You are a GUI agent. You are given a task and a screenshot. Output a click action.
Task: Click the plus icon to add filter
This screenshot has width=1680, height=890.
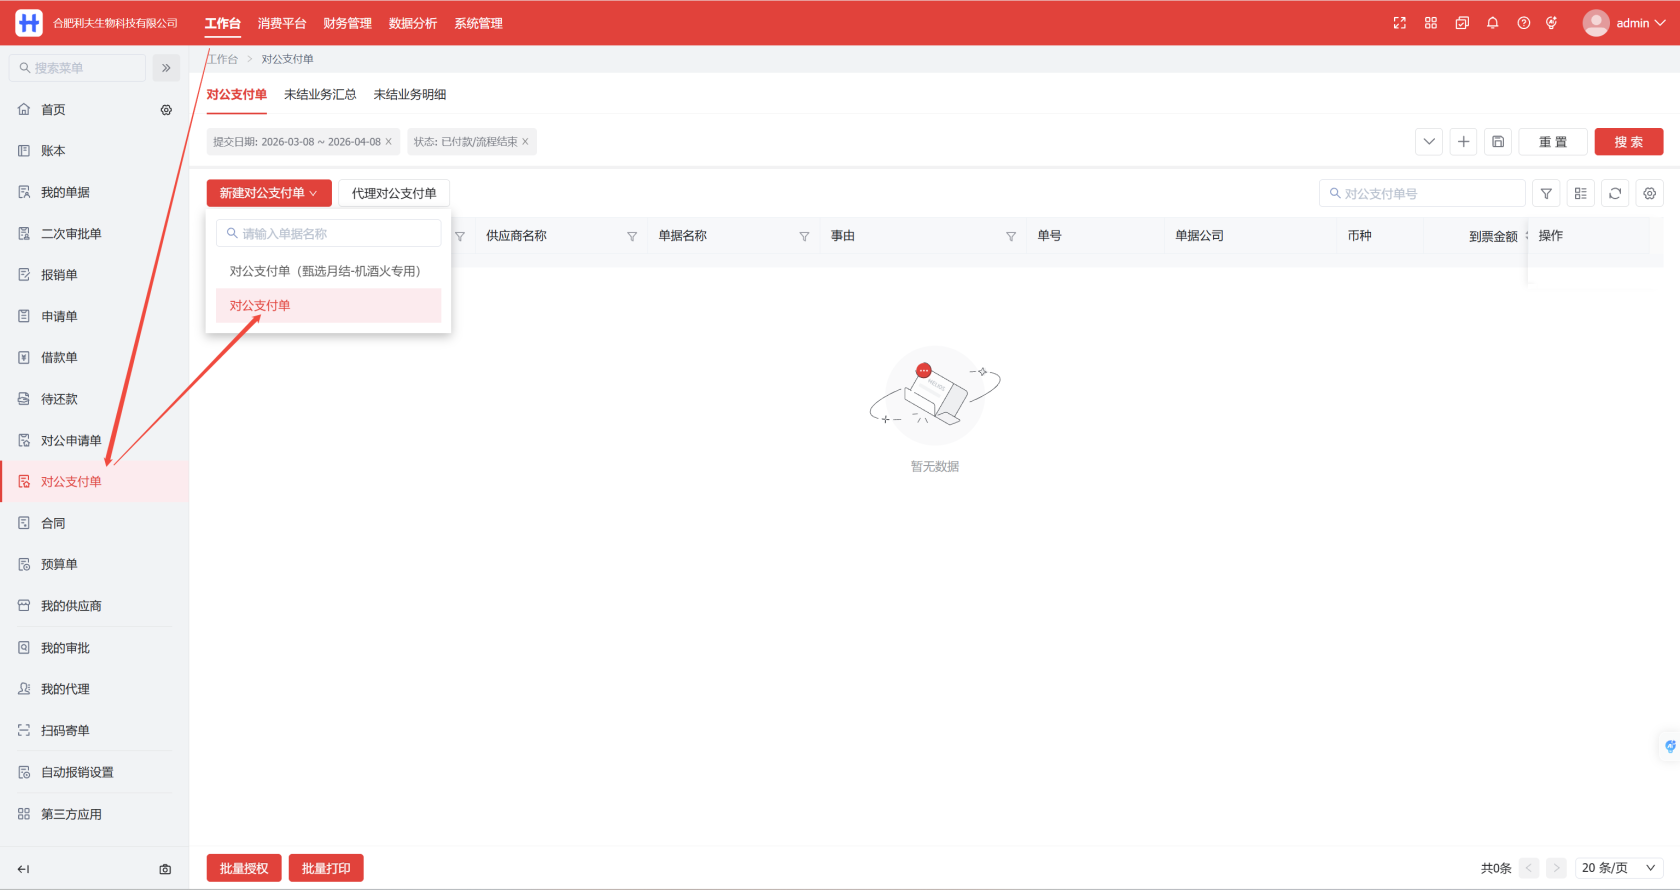pyautogui.click(x=1463, y=142)
